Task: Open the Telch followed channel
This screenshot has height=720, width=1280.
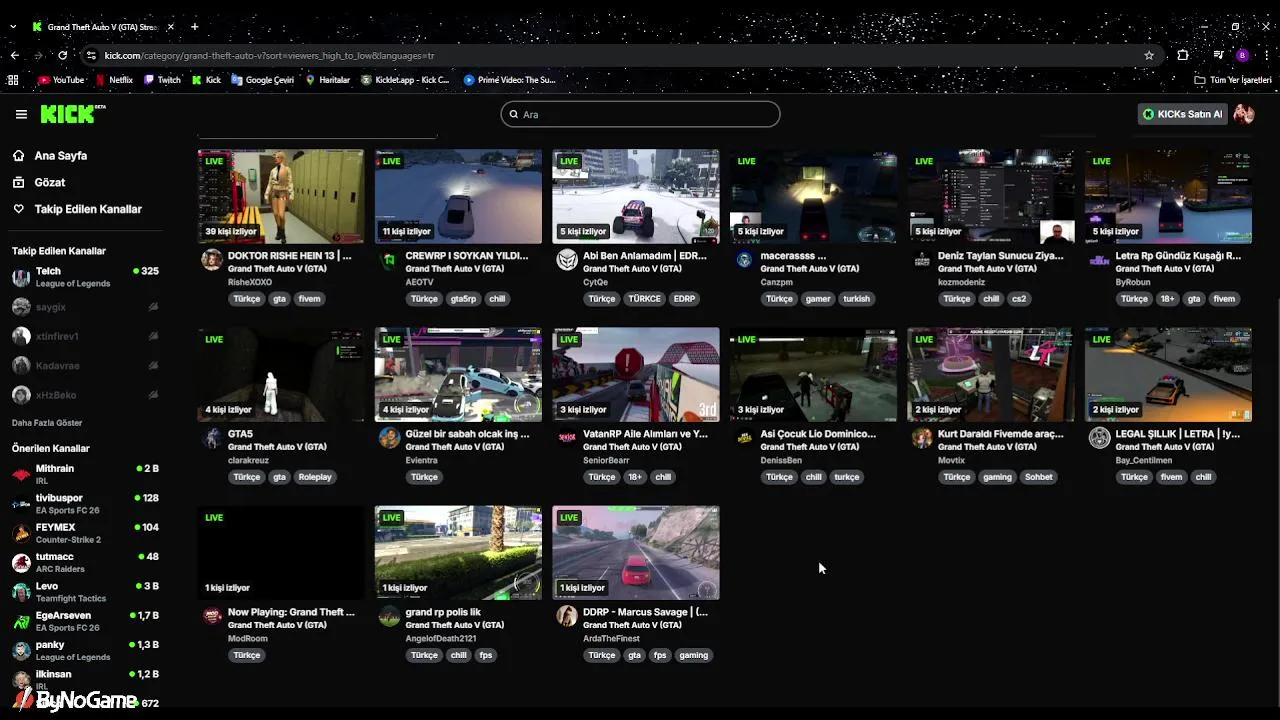Action: (85, 277)
